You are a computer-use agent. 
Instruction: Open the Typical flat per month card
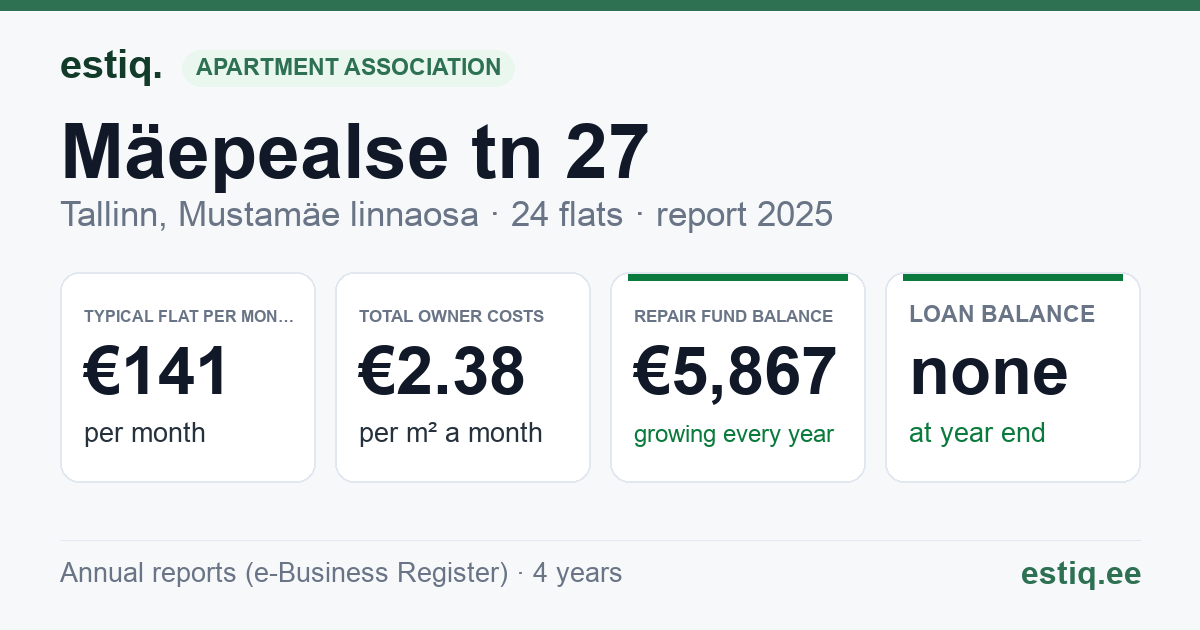[x=188, y=377]
